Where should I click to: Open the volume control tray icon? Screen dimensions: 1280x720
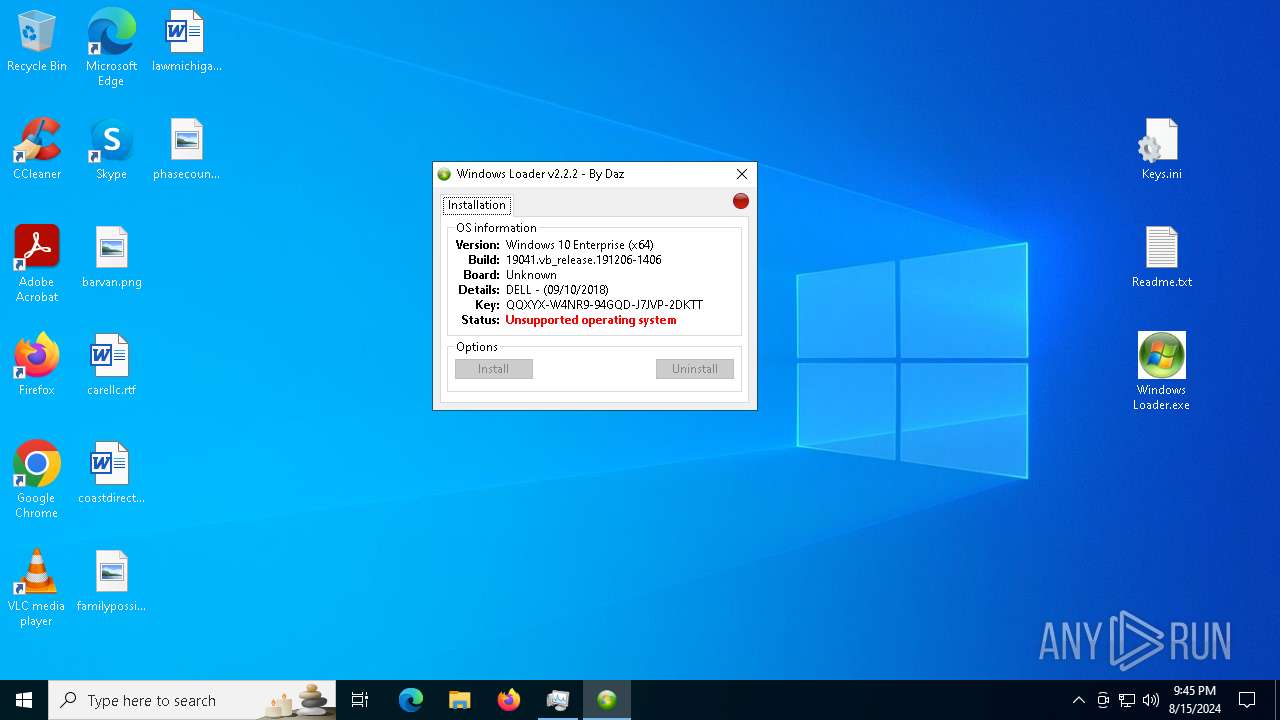click(x=1151, y=700)
